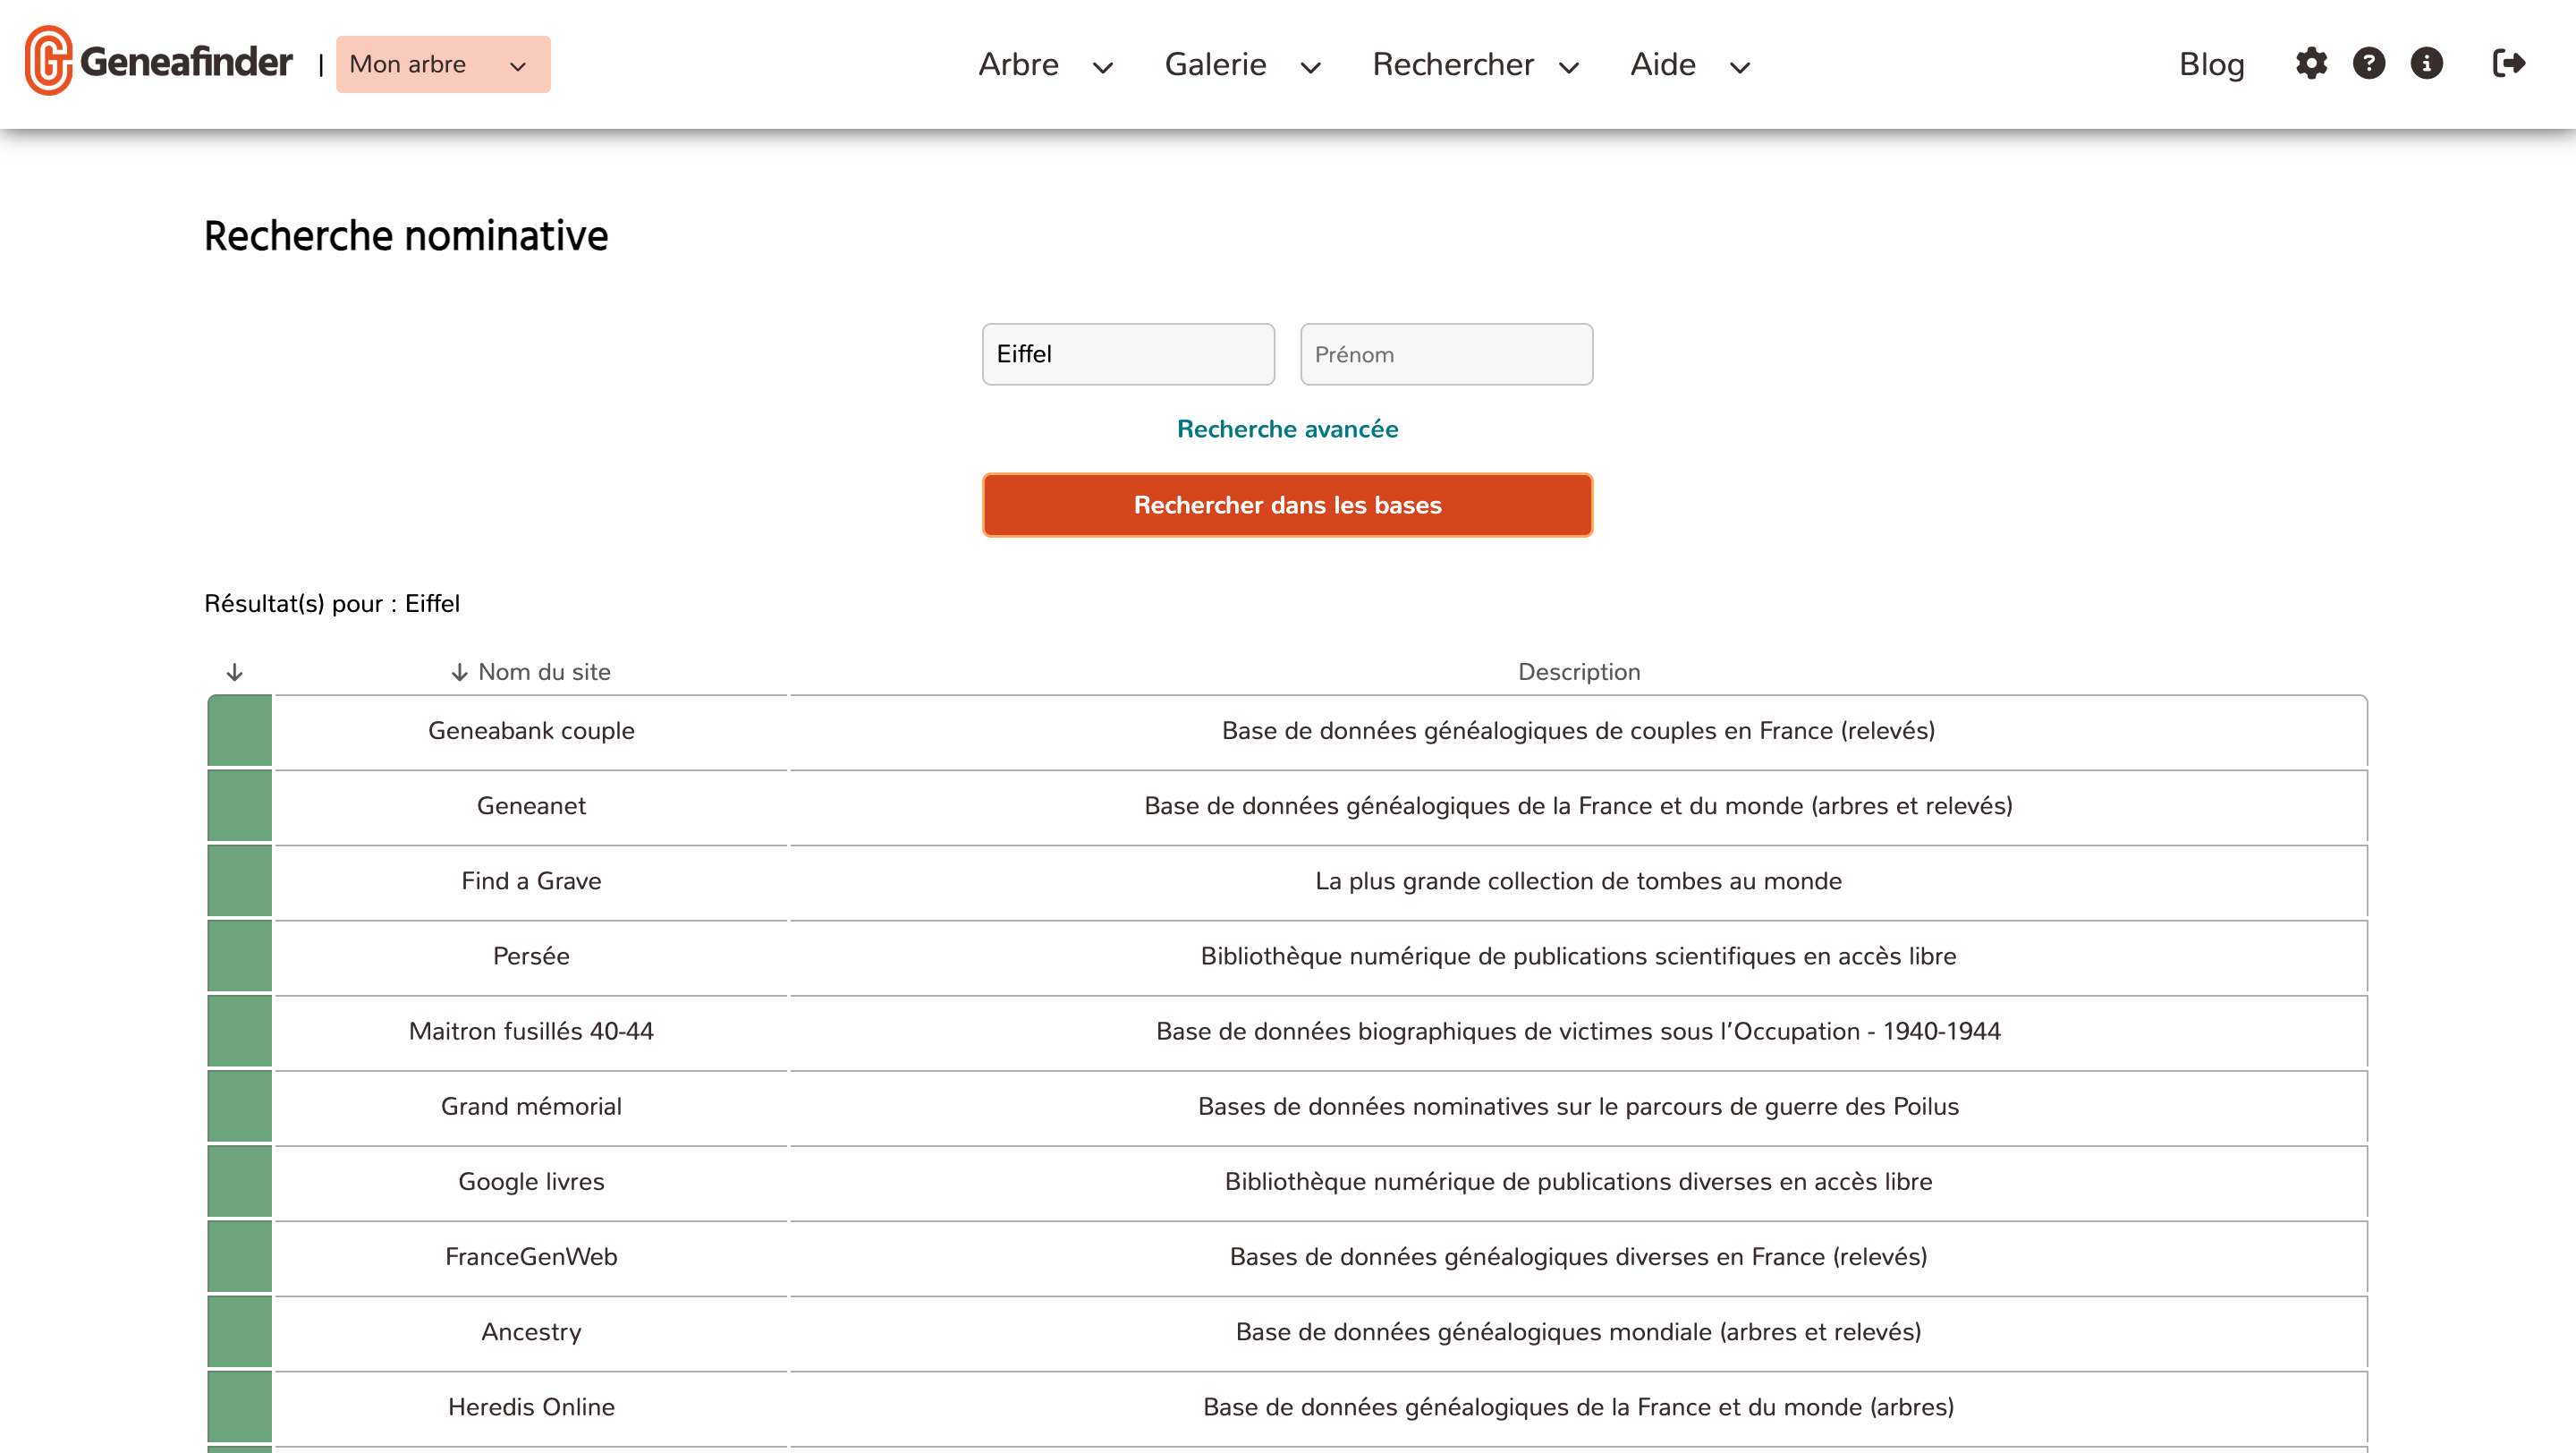Expand the Galerie menu
The image size is (2576, 1453).
click(1243, 64)
